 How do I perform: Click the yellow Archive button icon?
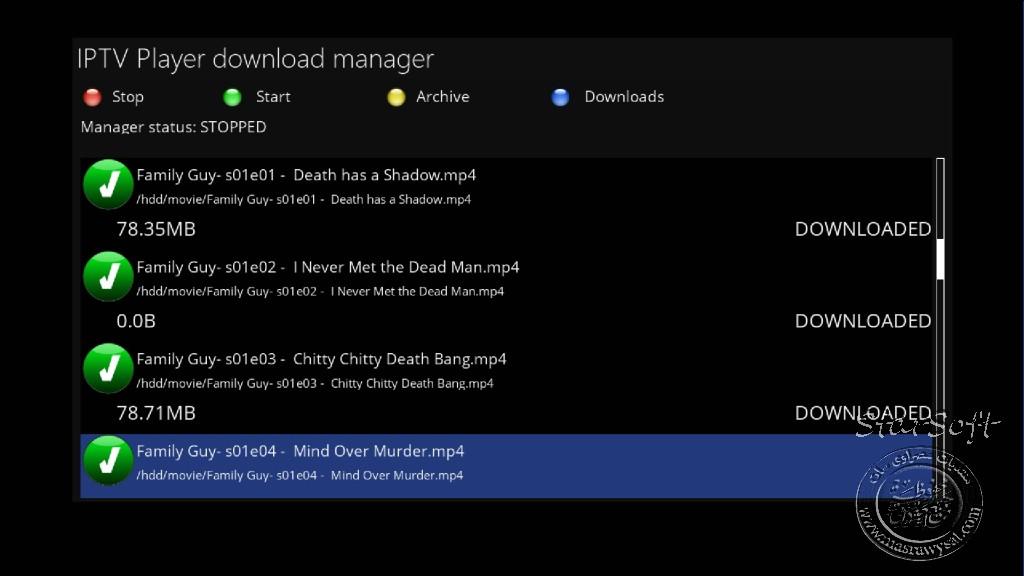(396, 97)
